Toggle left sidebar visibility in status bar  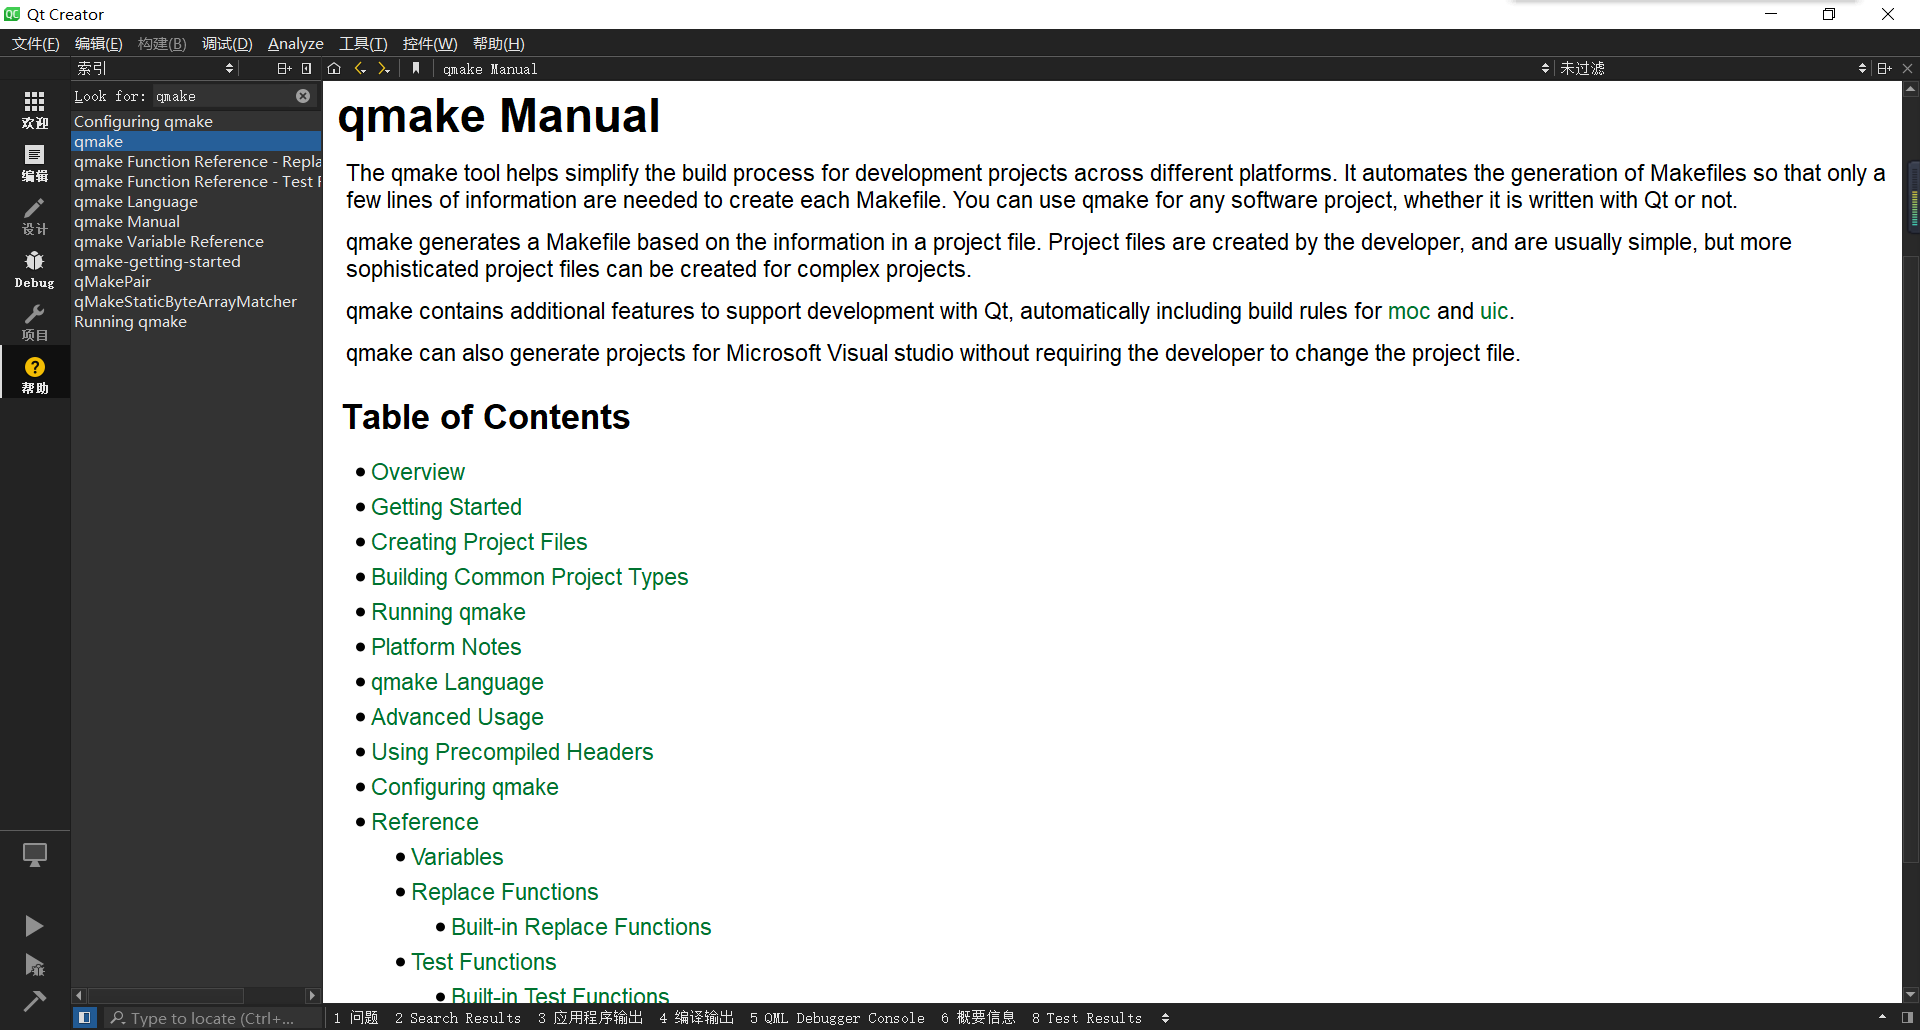85,1018
